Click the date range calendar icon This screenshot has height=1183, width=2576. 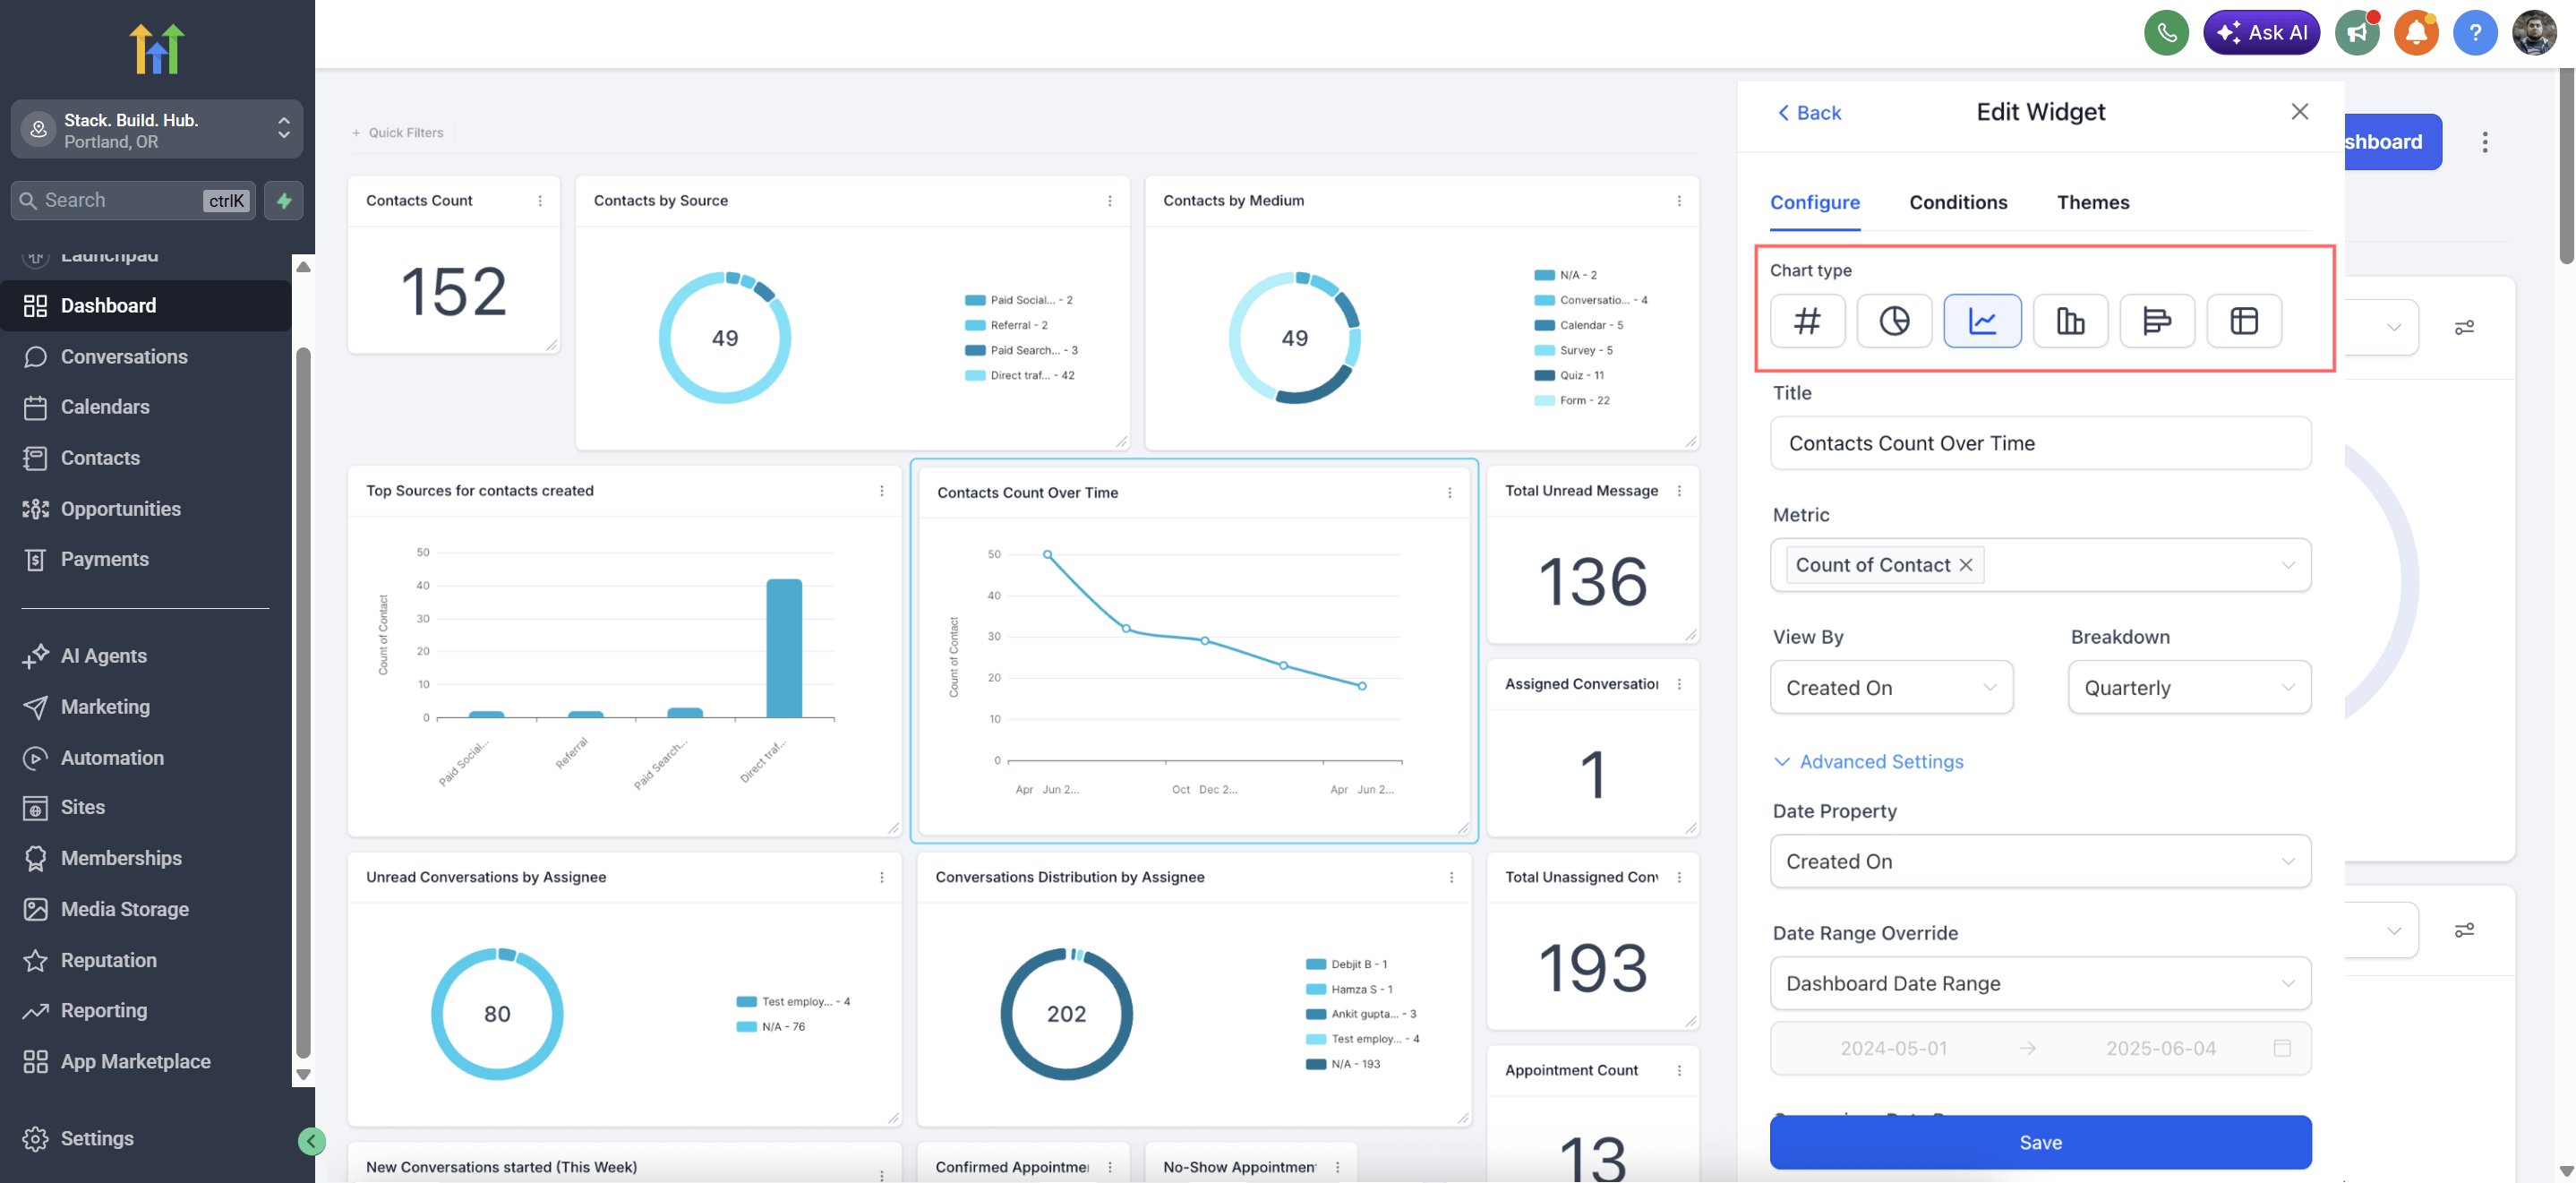[x=2282, y=1048]
